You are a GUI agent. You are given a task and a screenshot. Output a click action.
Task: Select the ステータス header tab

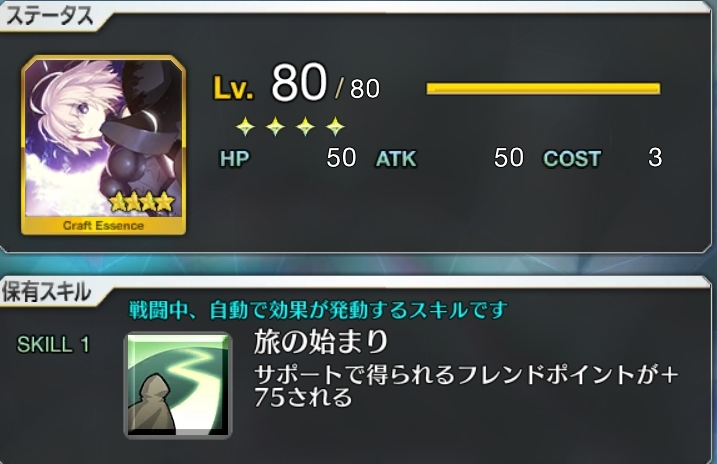[49, 16]
